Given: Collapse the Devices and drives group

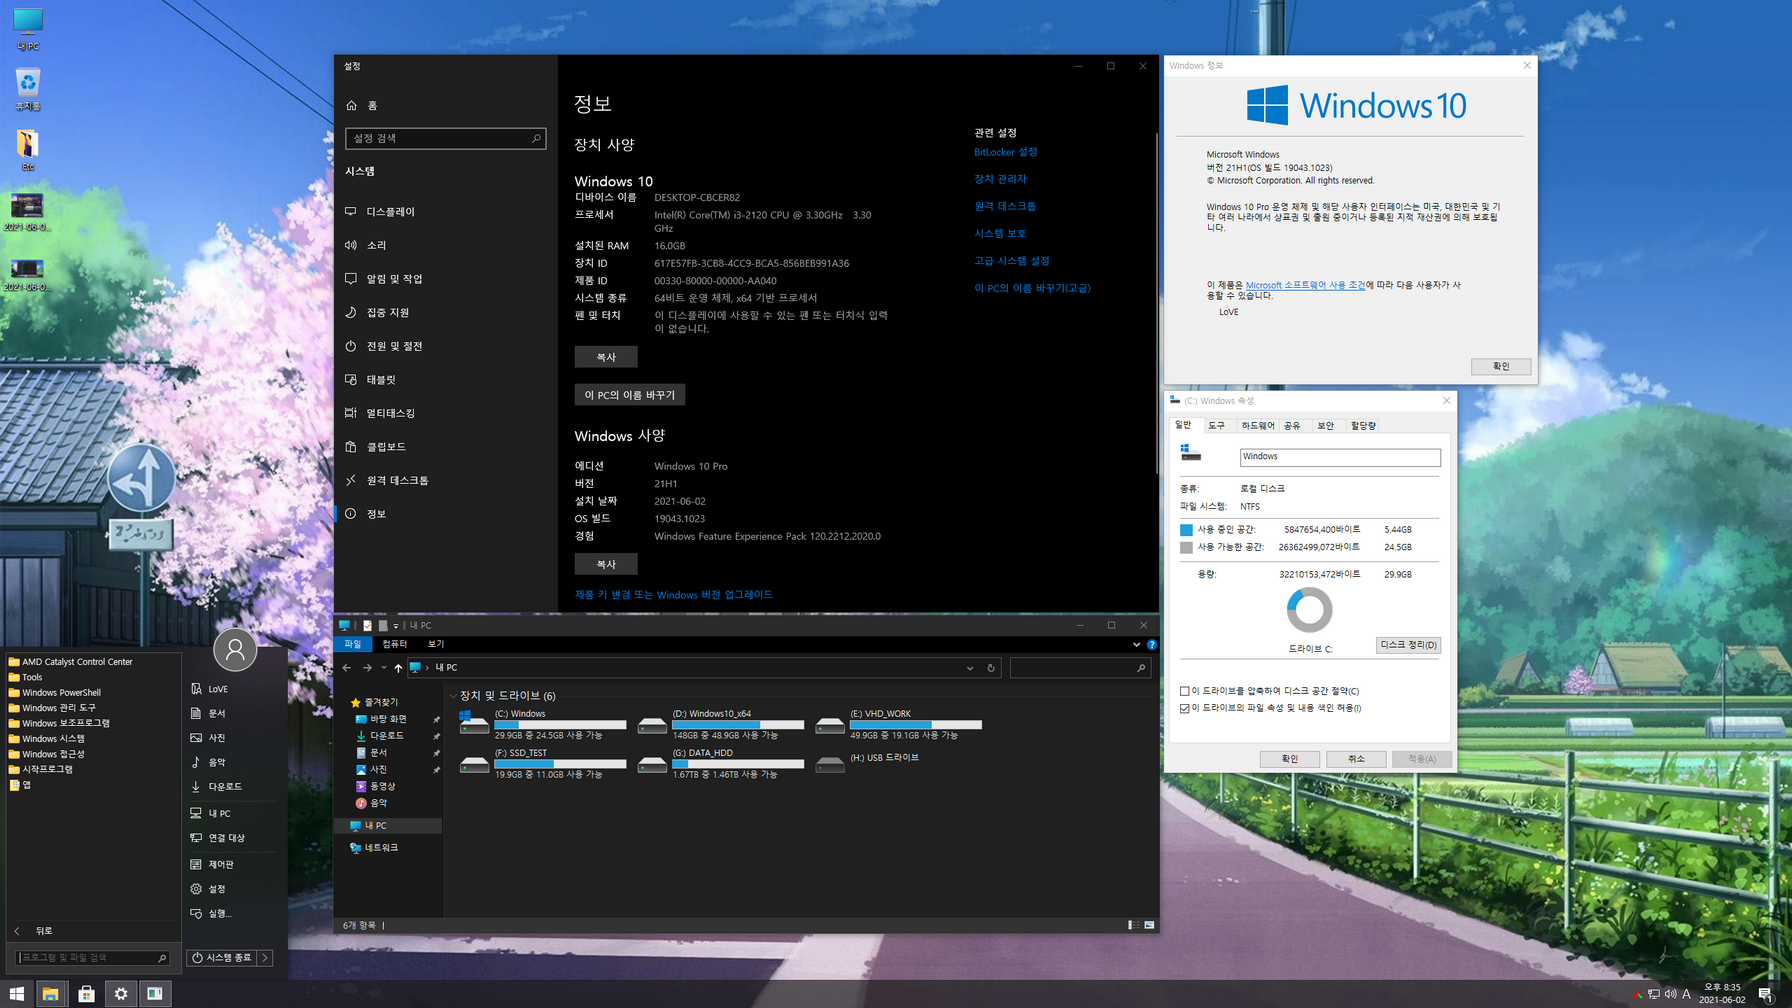Looking at the screenshot, I should 453,696.
